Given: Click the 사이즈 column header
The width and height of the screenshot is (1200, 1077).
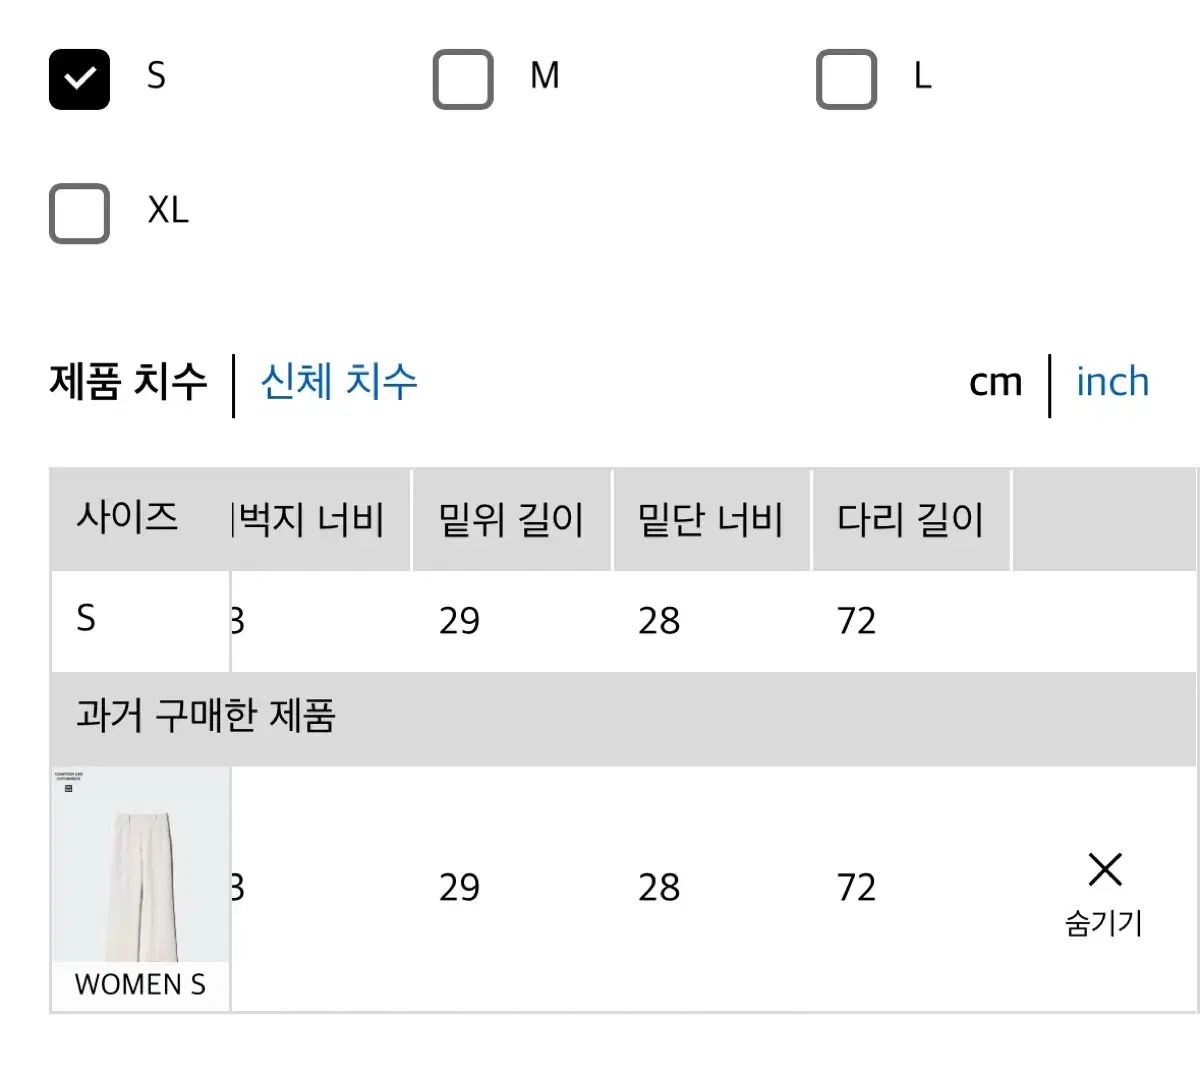Looking at the screenshot, I should click(128, 518).
